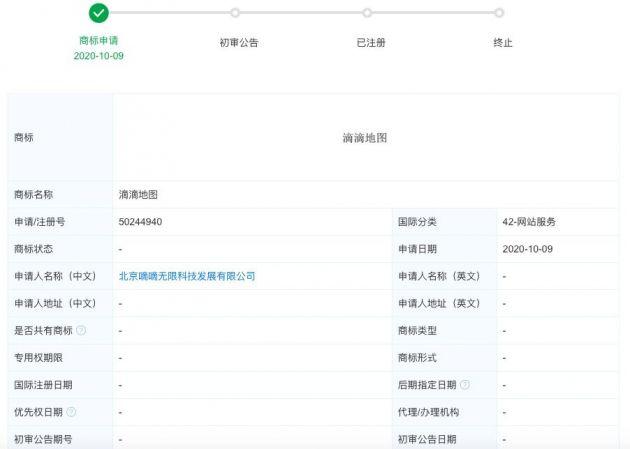Select the 商标名称 value 滴滴地图

pos(138,194)
